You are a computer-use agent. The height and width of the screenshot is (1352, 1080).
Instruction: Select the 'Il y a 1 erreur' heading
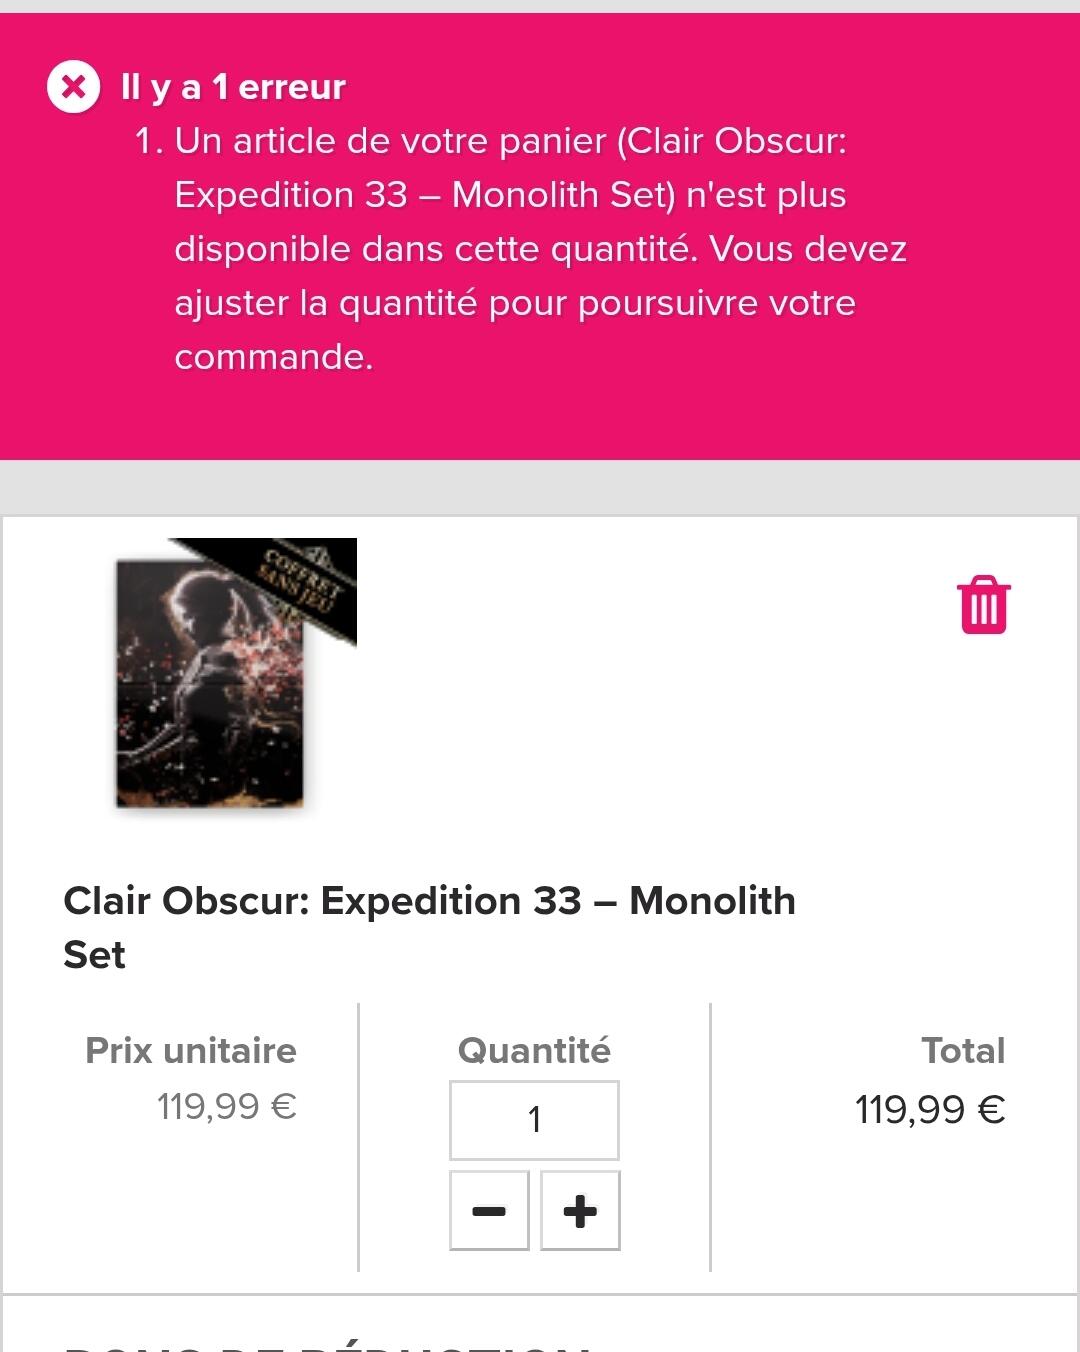tap(233, 87)
